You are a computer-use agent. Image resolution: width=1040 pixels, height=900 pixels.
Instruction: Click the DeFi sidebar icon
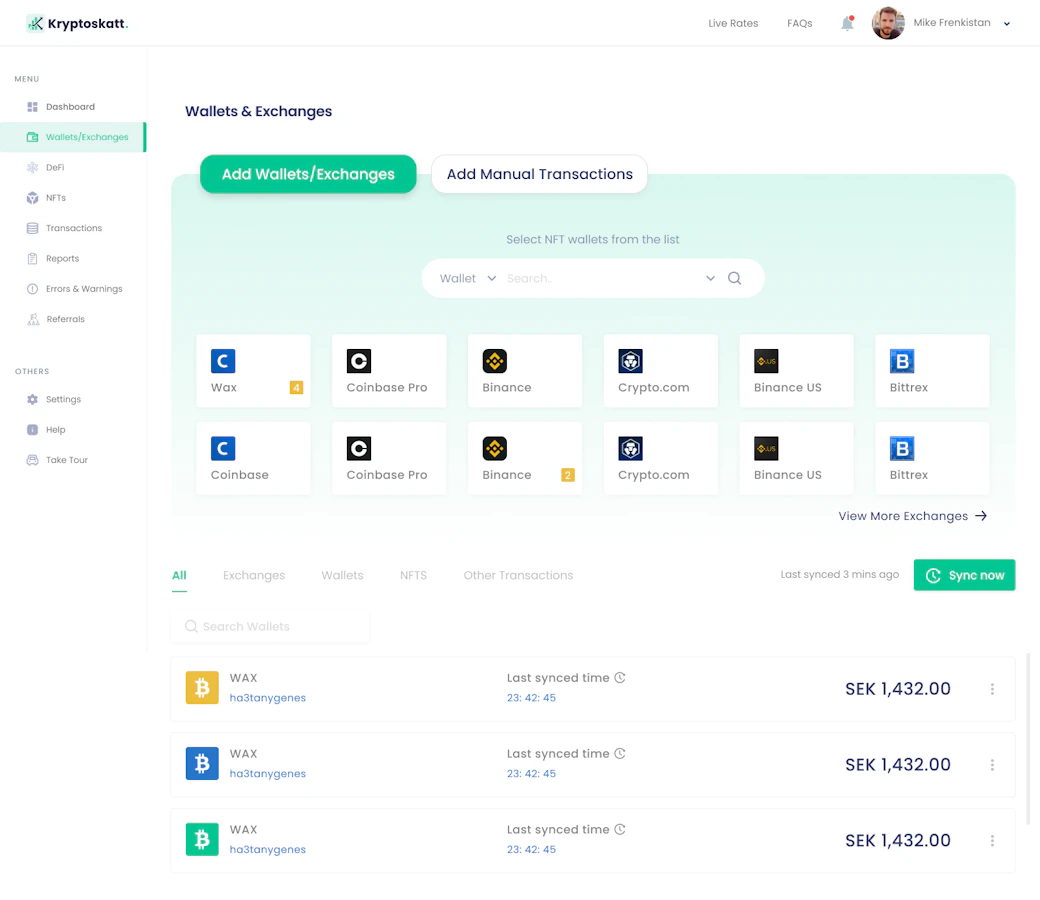point(32,167)
